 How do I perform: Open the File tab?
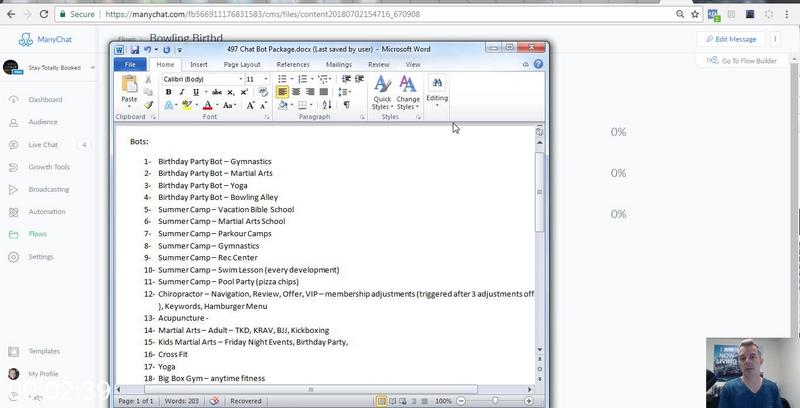point(130,65)
